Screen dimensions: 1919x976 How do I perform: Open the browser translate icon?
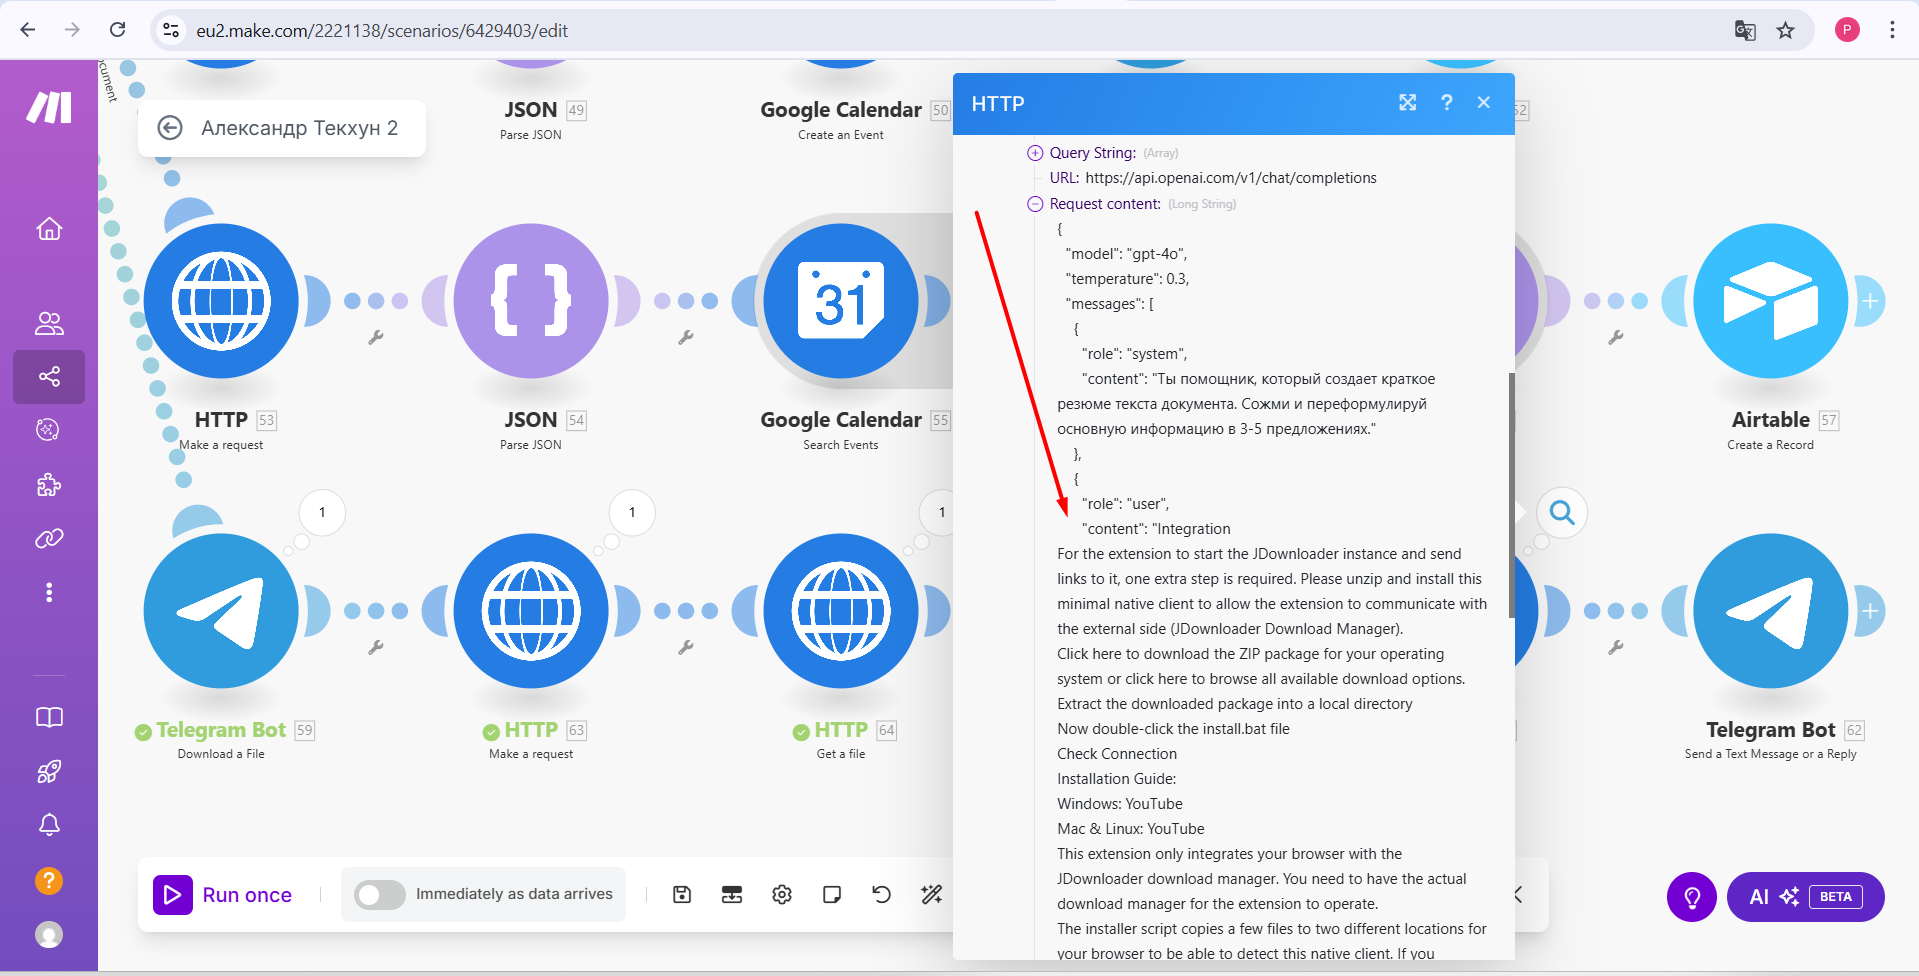pyautogui.click(x=1745, y=30)
